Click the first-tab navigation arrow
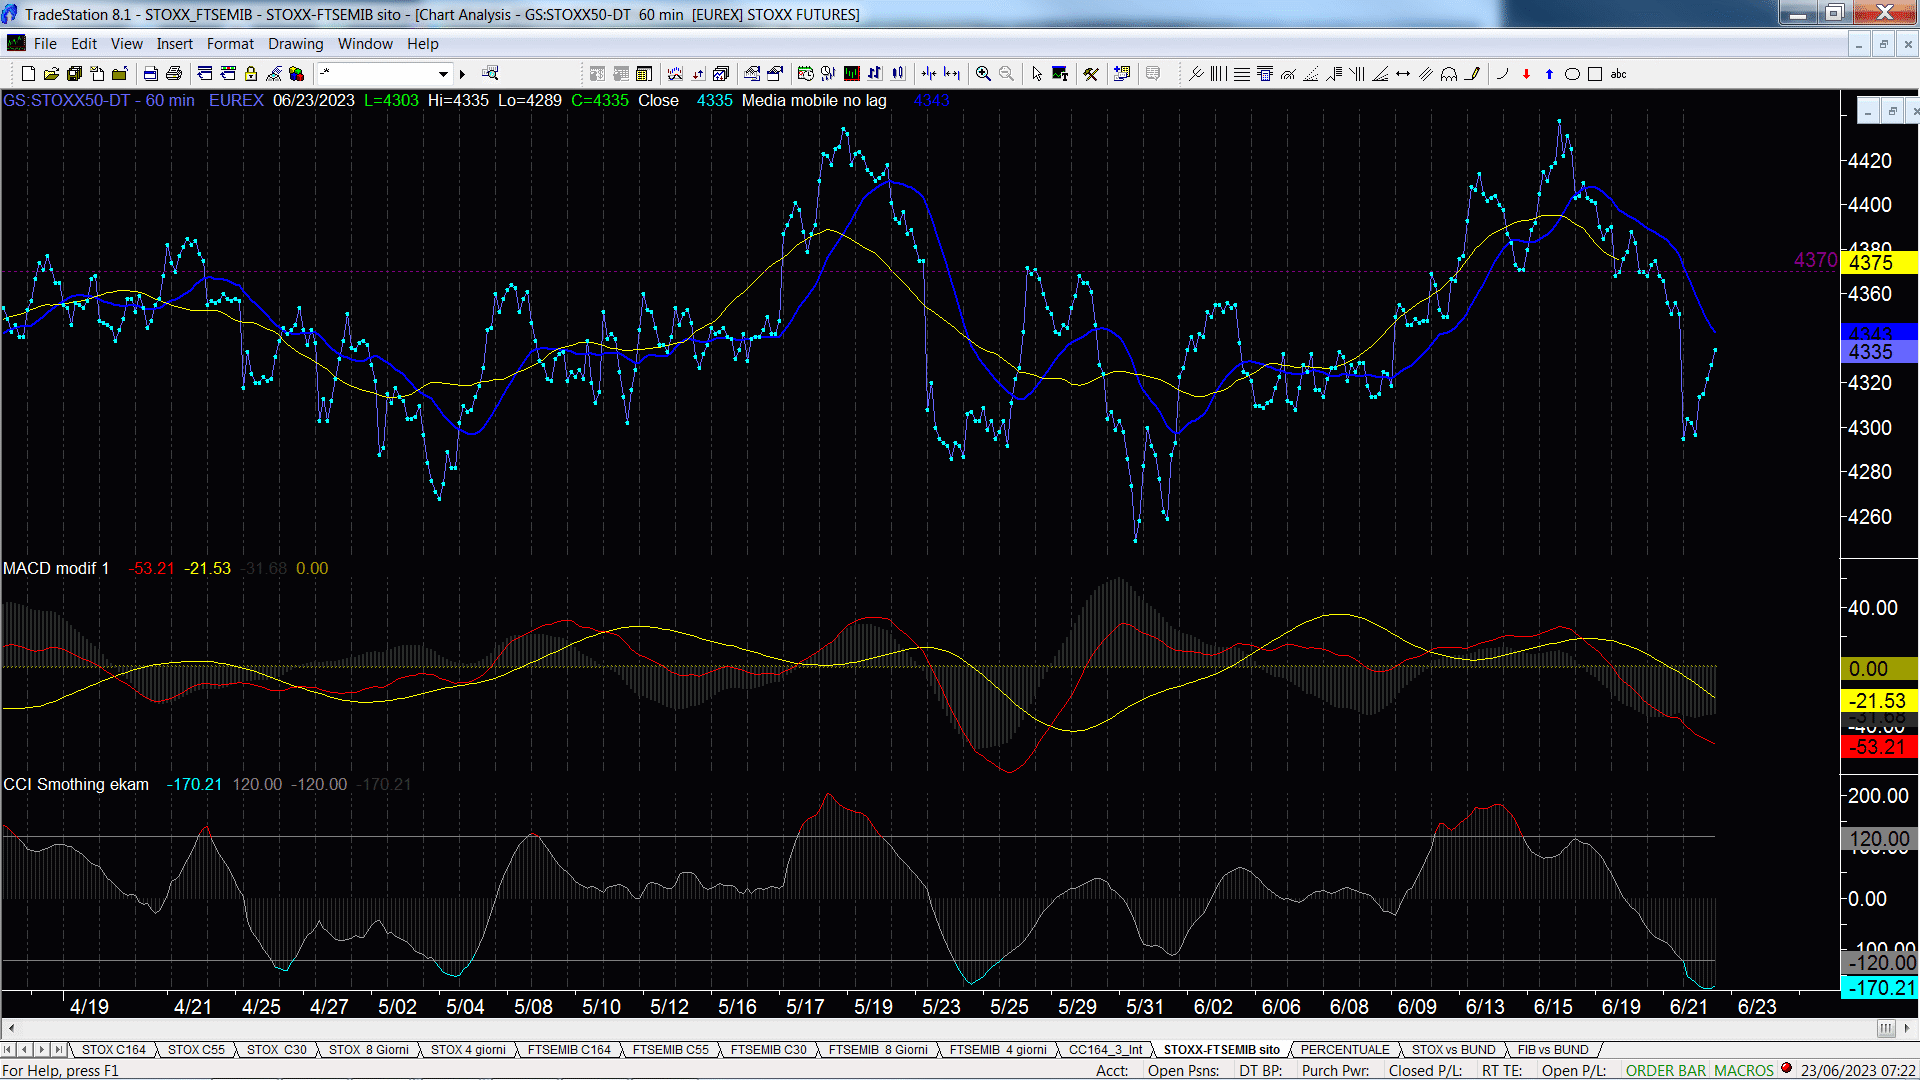This screenshot has width=1920, height=1080. tap(8, 1050)
